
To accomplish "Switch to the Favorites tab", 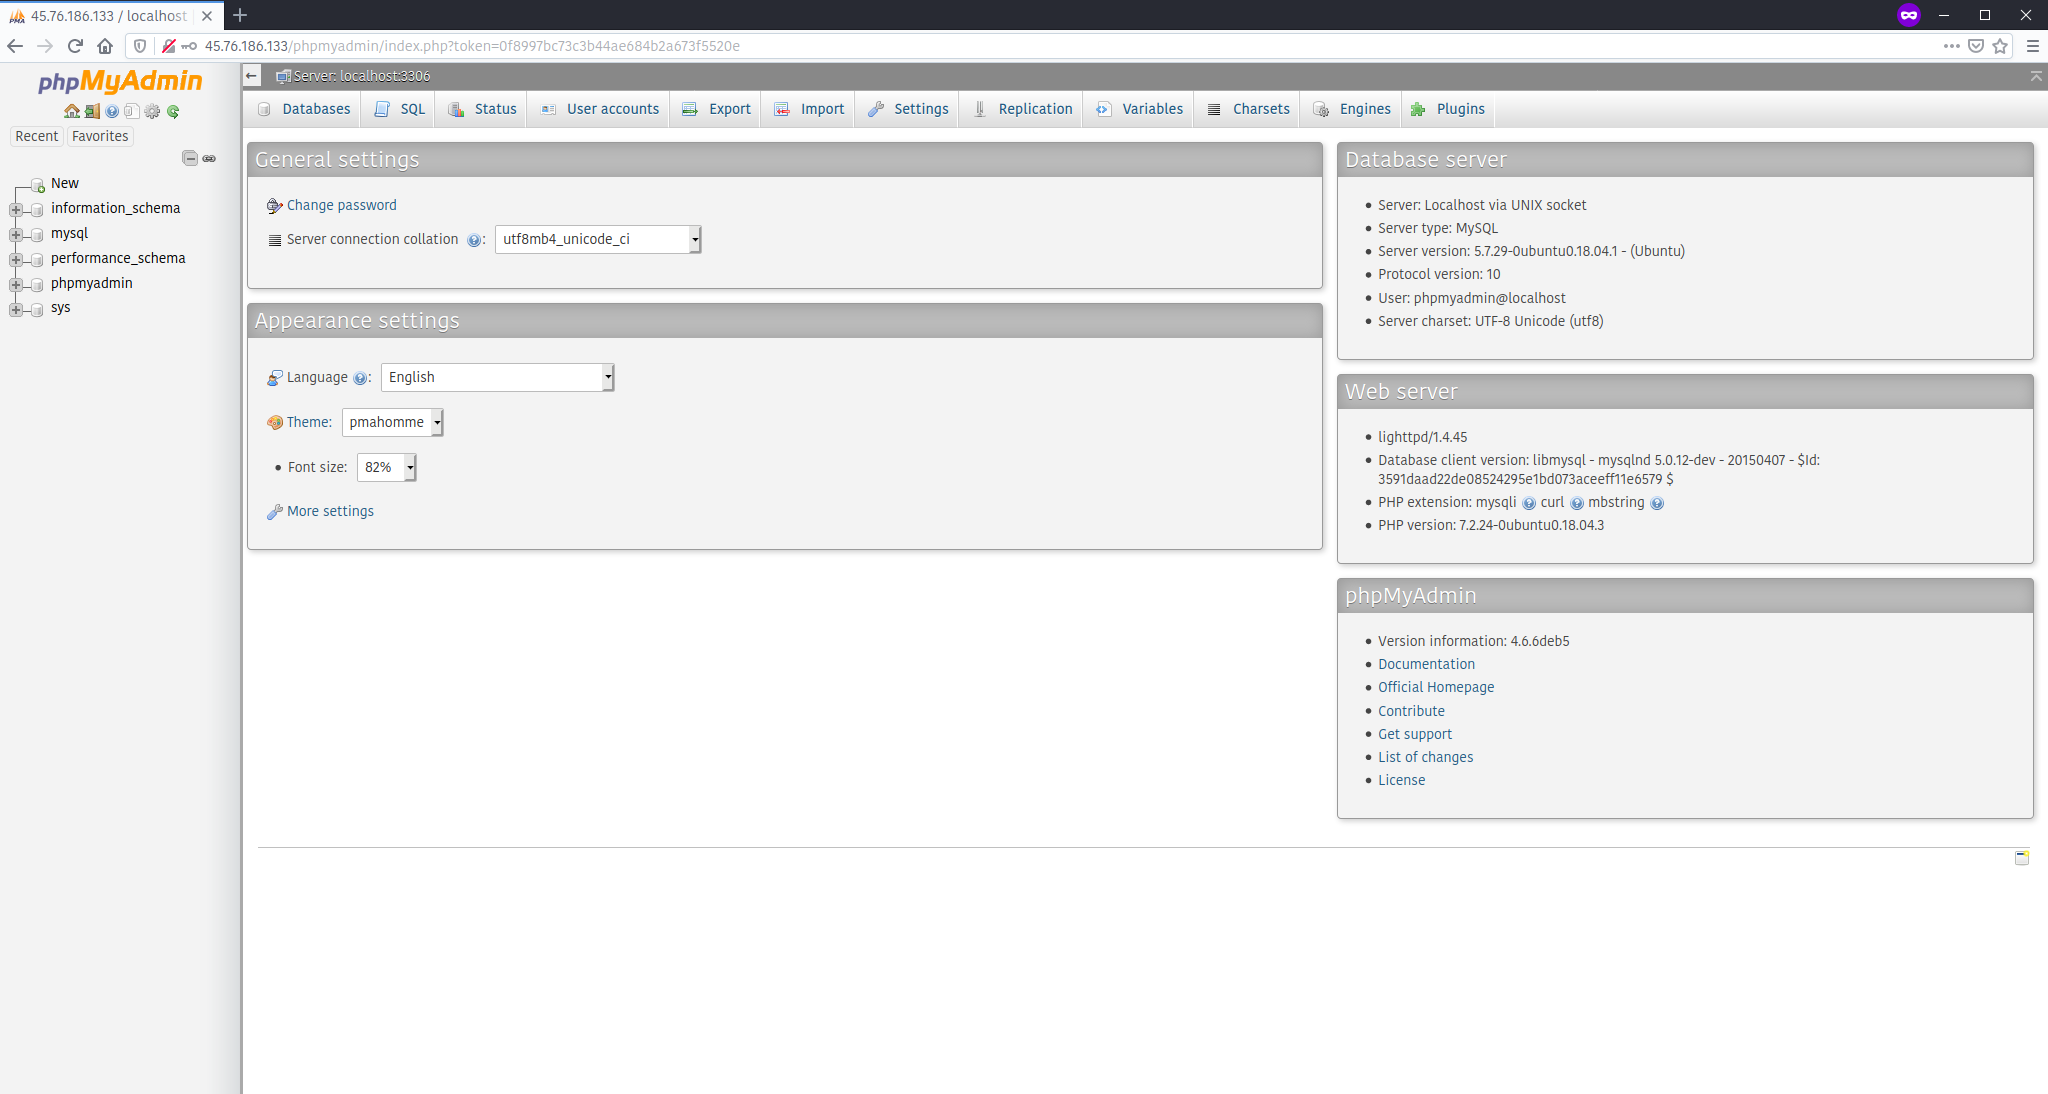I will click(99, 136).
